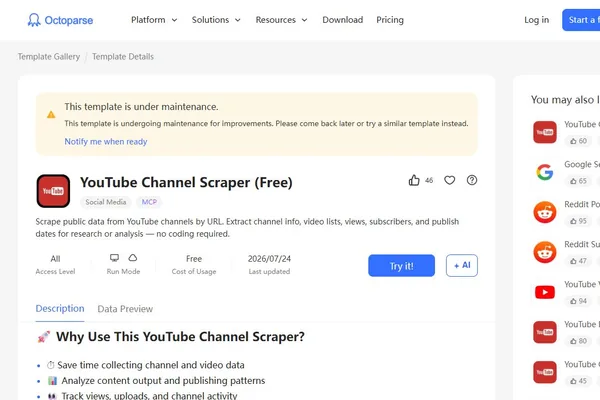Click the like count 46
The height and width of the screenshot is (400, 600).
click(x=429, y=180)
